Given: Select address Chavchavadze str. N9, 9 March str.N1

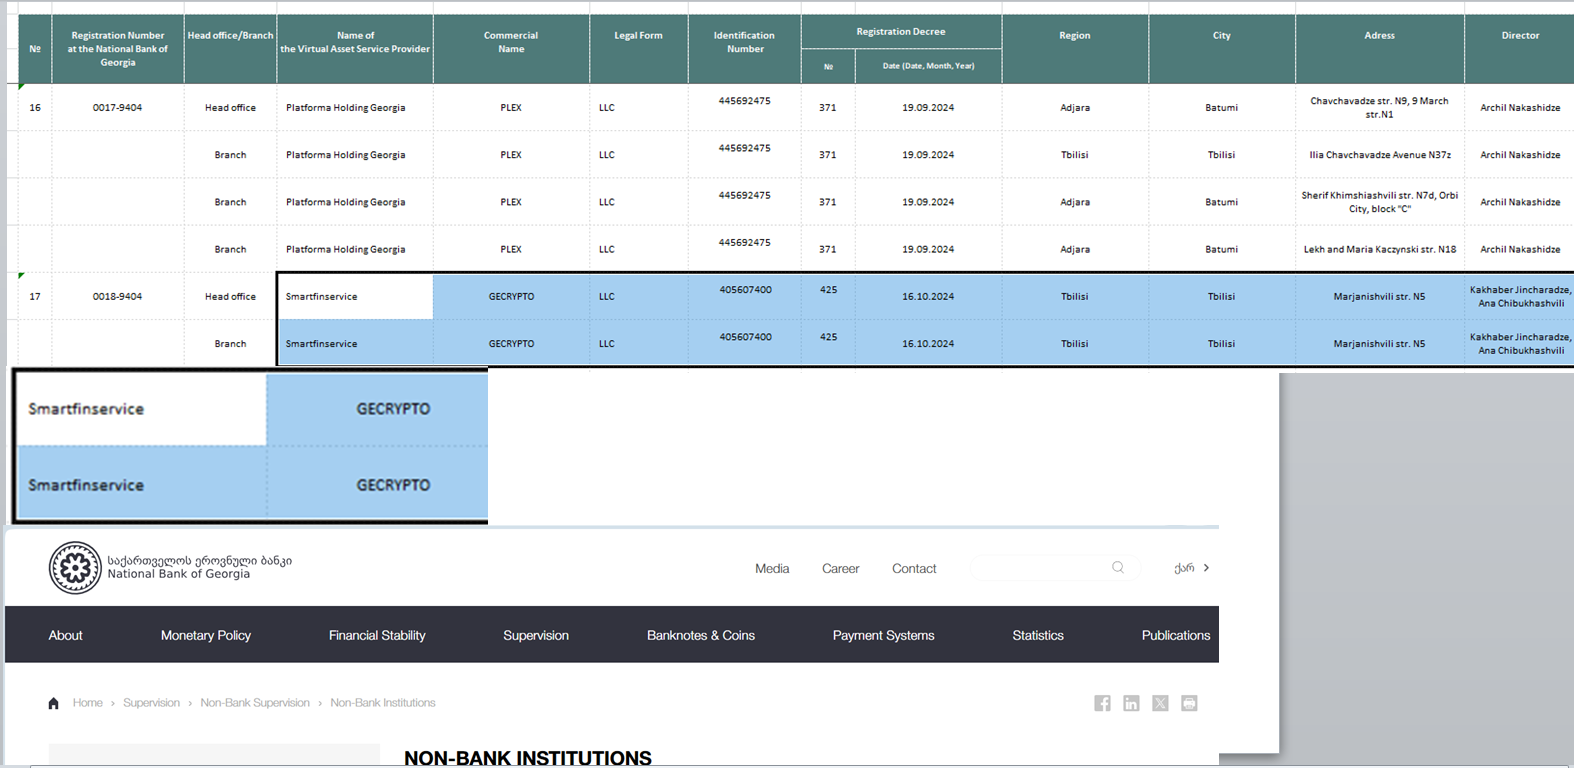Looking at the screenshot, I should point(1380,108).
